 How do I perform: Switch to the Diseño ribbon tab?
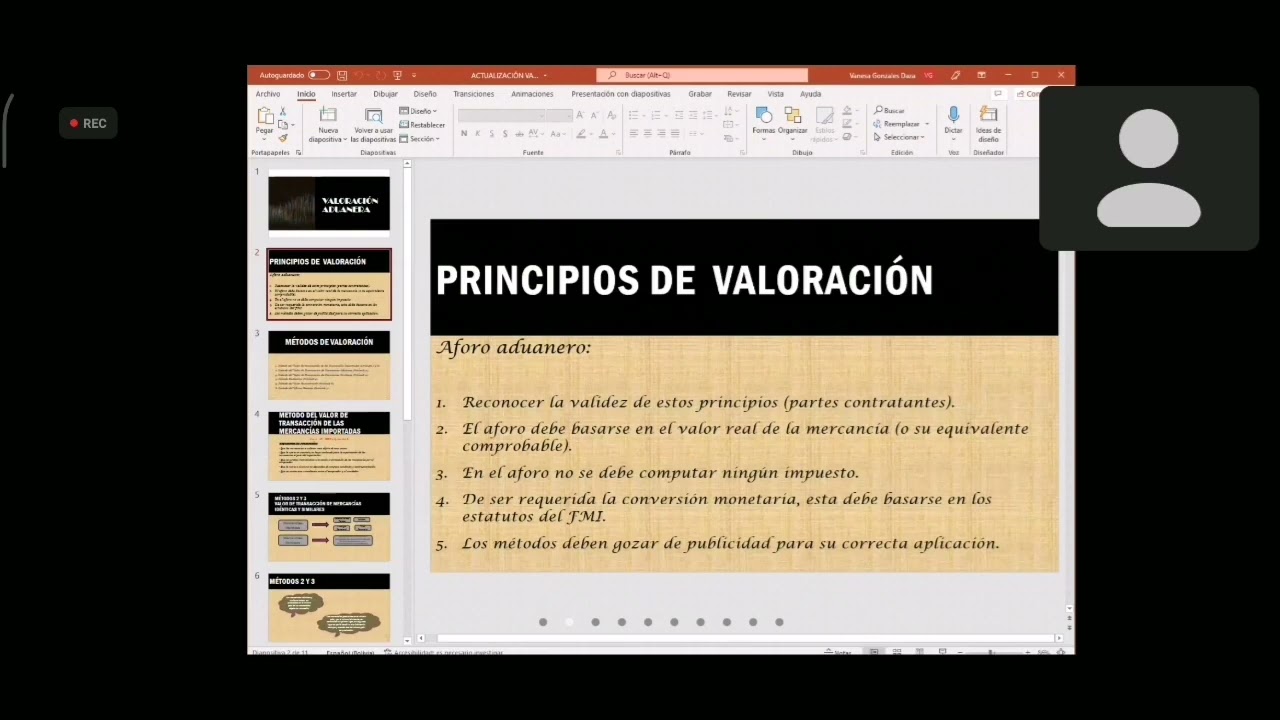coord(425,94)
